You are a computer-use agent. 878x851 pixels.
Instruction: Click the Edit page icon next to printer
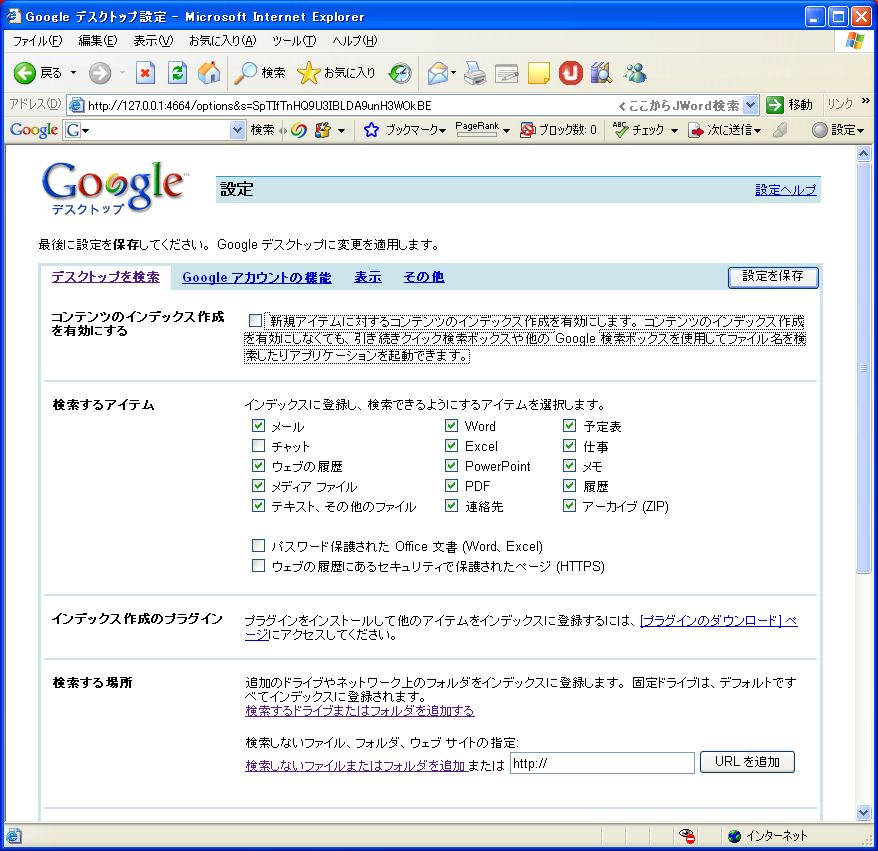coord(507,73)
